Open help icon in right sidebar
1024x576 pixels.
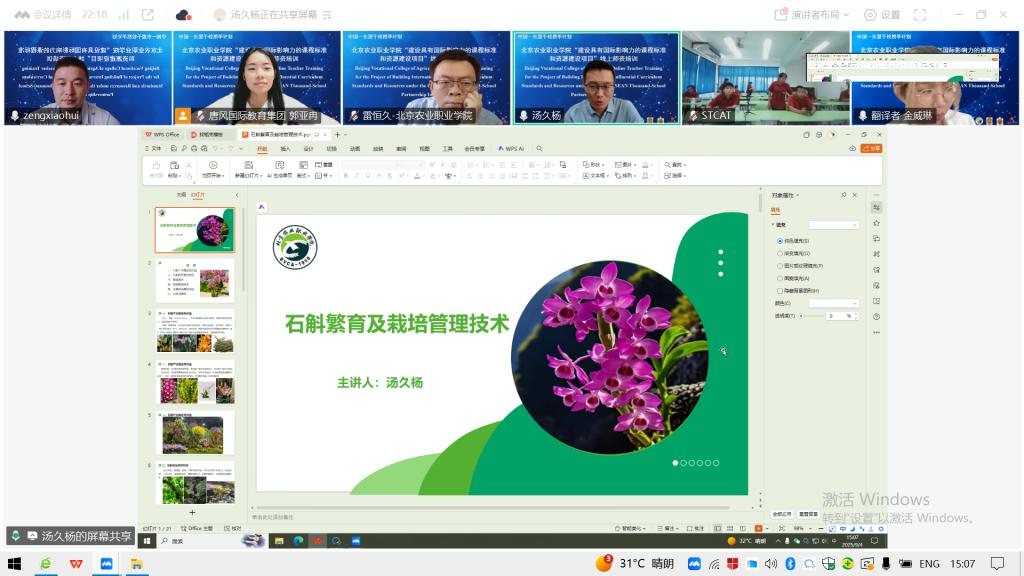876,316
